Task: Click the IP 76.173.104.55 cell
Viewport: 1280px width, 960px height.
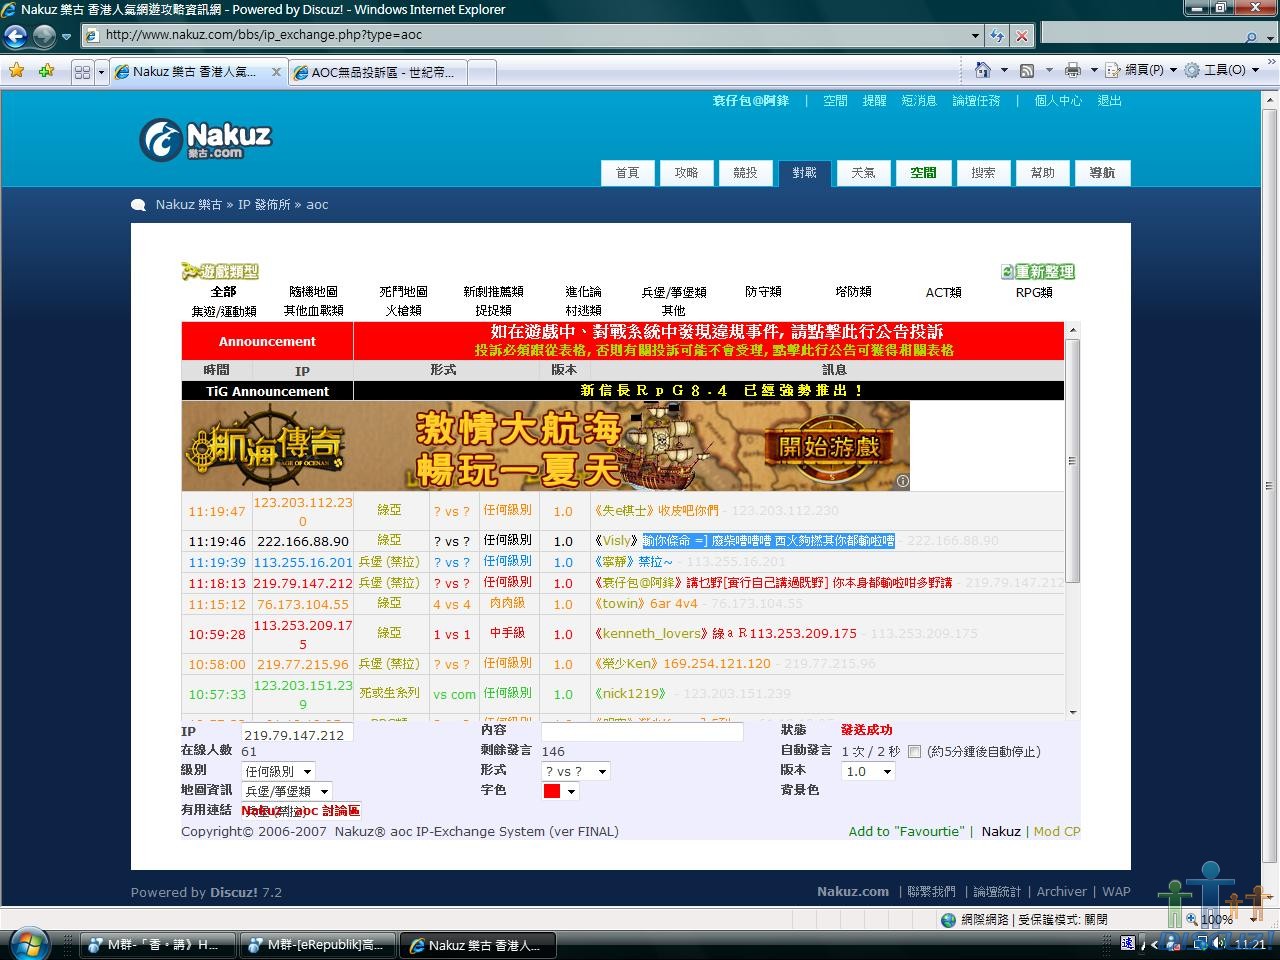Action: [303, 604]
